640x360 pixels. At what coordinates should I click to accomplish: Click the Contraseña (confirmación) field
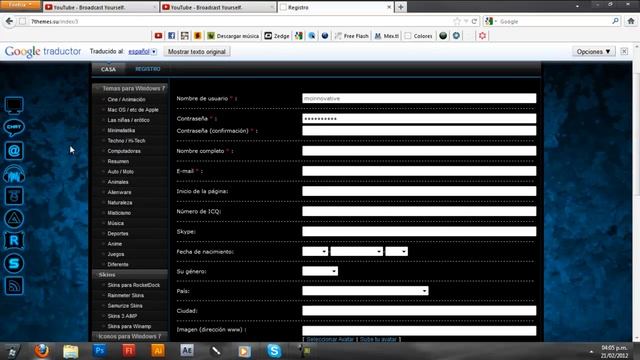[419, 131]
